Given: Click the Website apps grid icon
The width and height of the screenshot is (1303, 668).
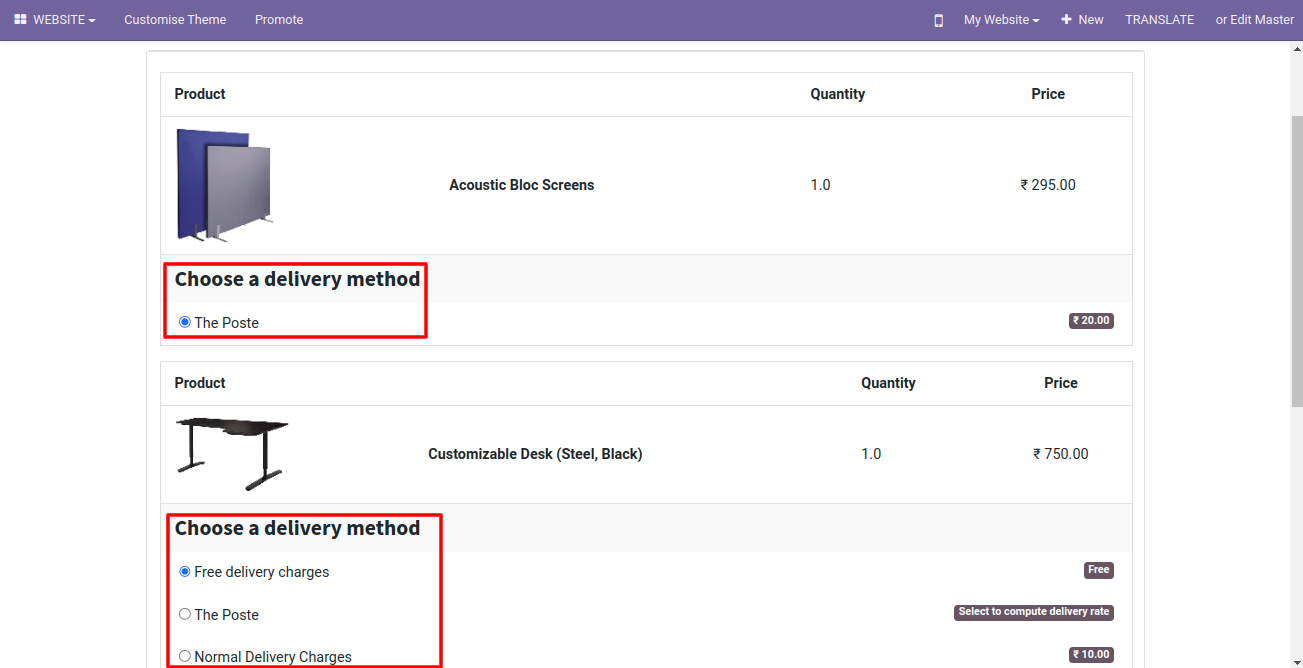Looking at the screenshot, I should pos(20,20).
